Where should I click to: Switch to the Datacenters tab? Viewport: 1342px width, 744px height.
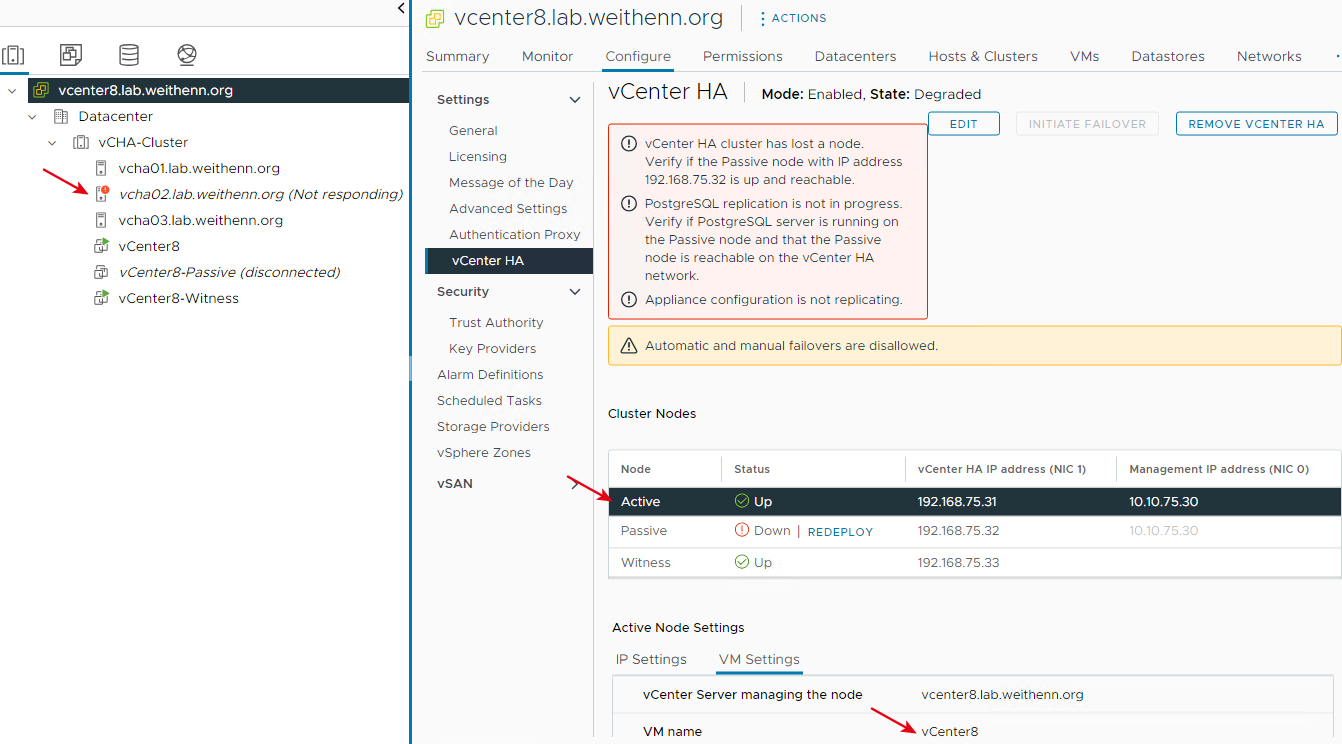pyautogui.click(x=856, y=56)
